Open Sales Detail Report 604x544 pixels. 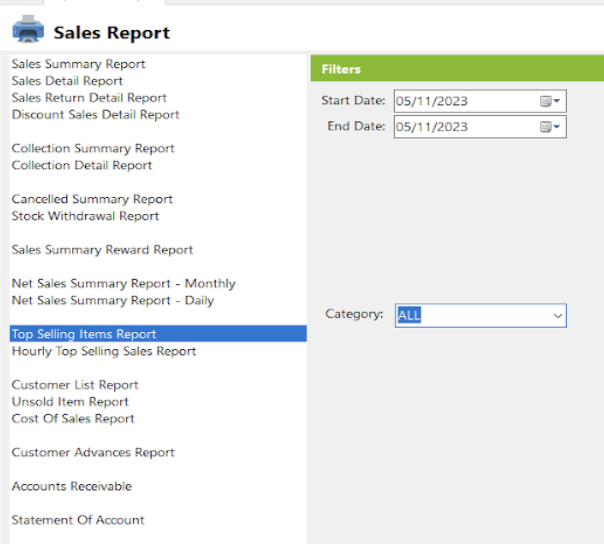tap(67, 81)
